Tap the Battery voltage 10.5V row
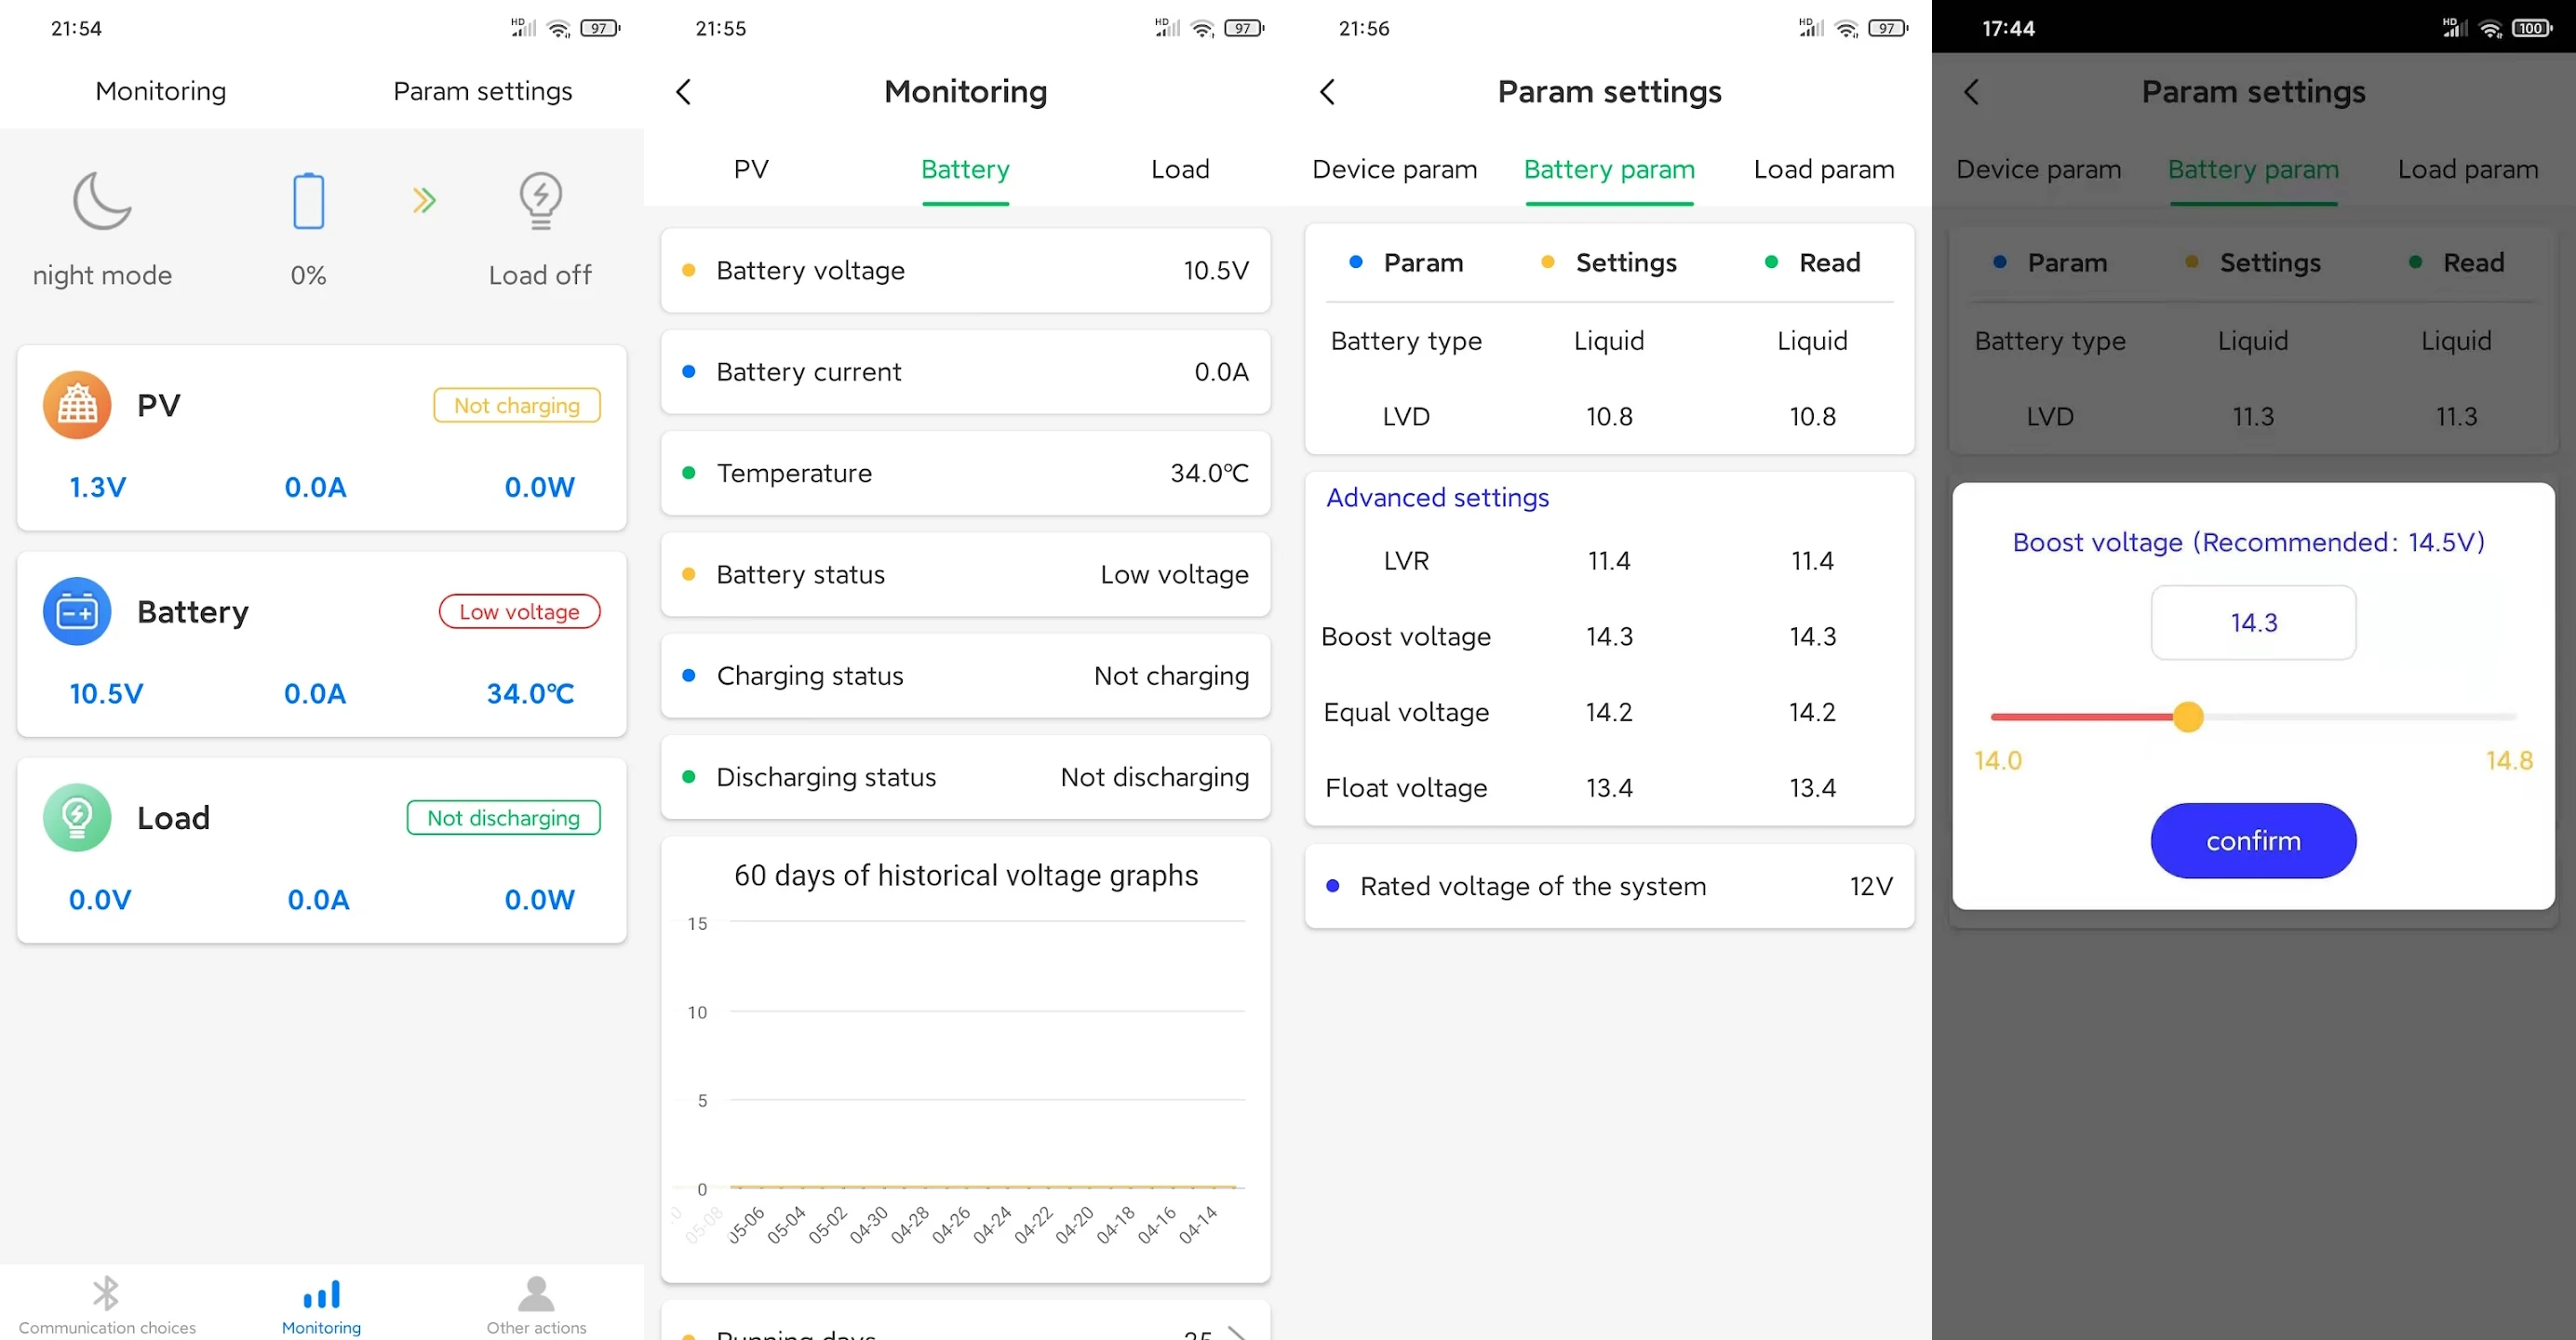 965,270
